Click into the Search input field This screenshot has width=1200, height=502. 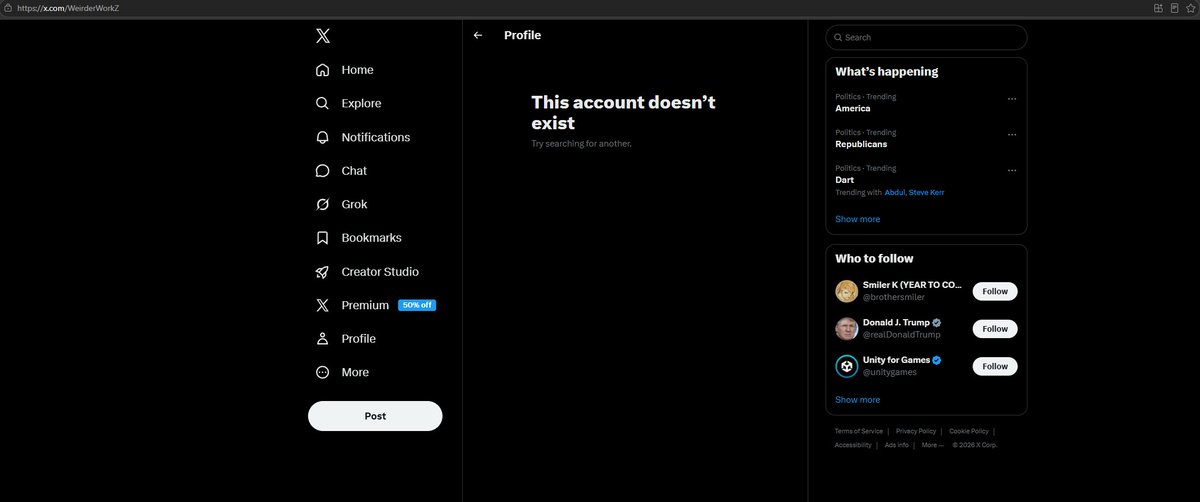[x=926, y=37]
